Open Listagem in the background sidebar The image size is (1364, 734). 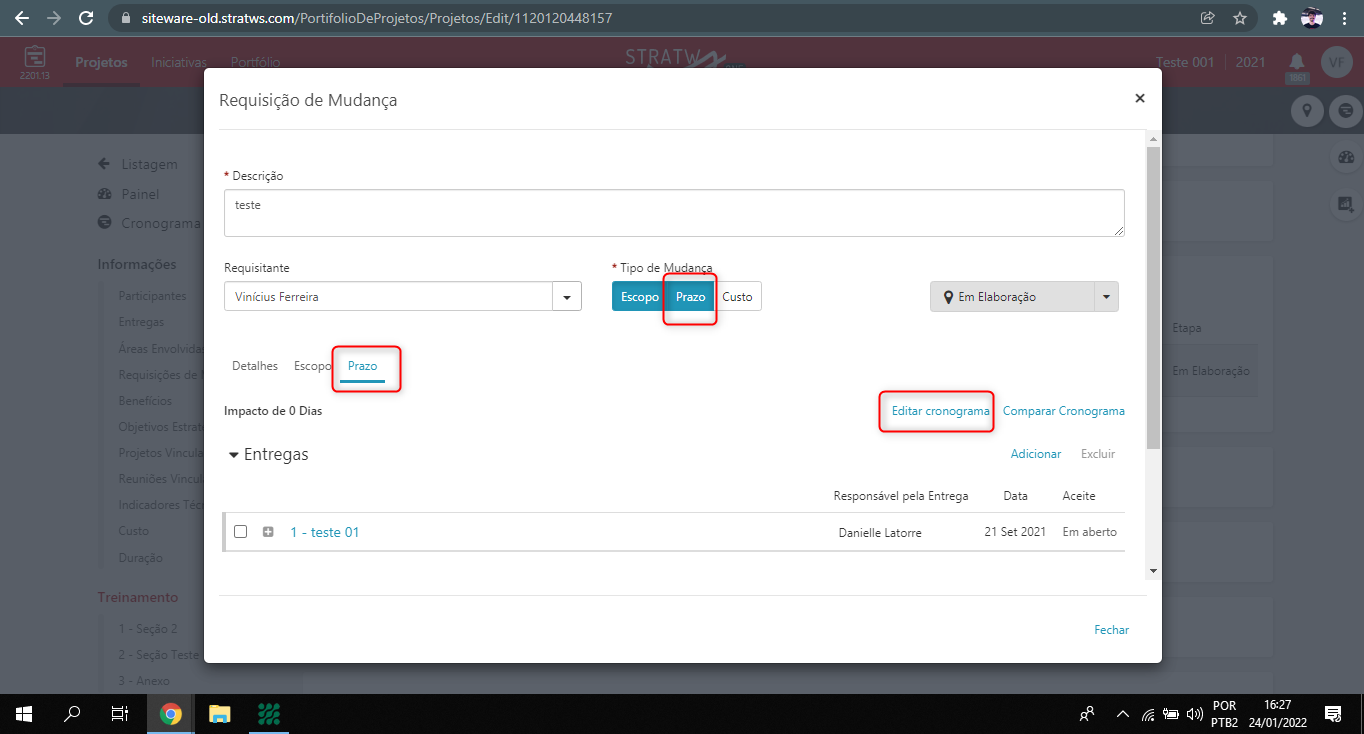click(x=149, y=164)
